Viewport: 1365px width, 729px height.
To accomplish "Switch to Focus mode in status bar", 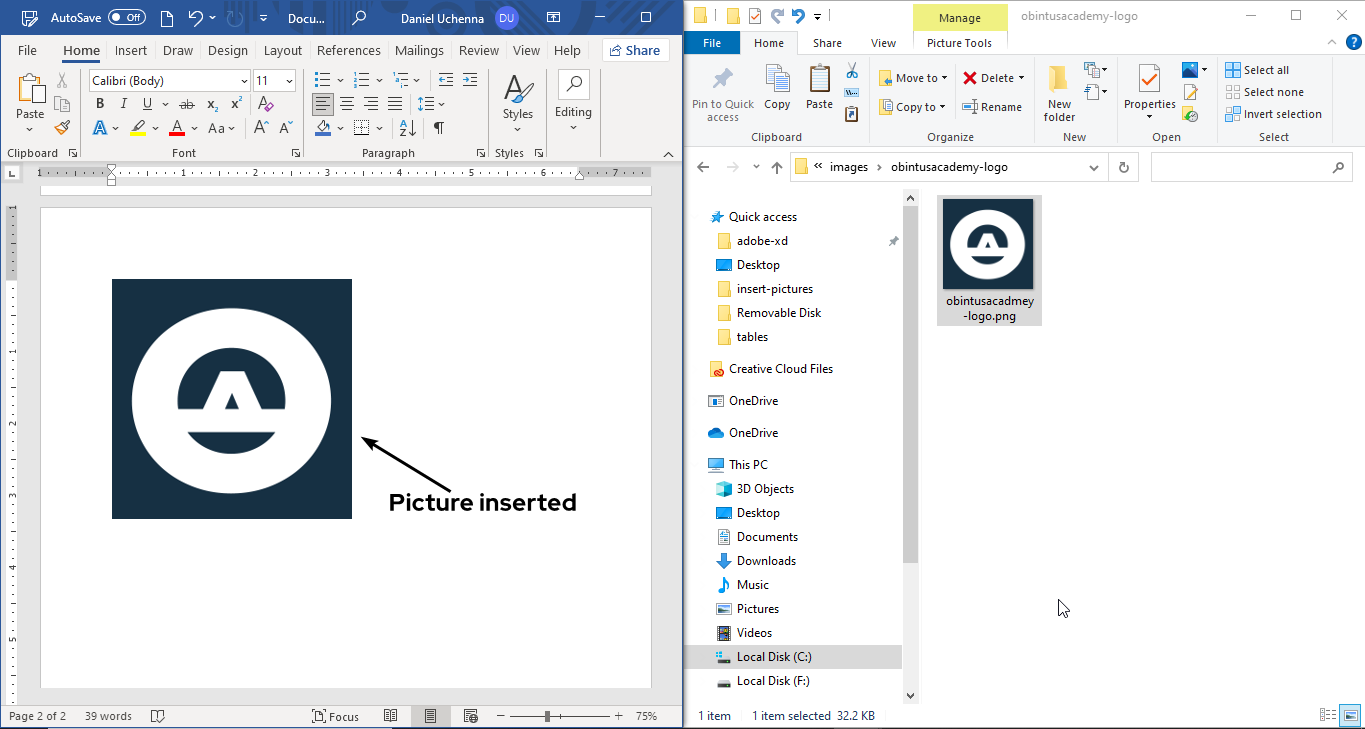I will 335,716.
